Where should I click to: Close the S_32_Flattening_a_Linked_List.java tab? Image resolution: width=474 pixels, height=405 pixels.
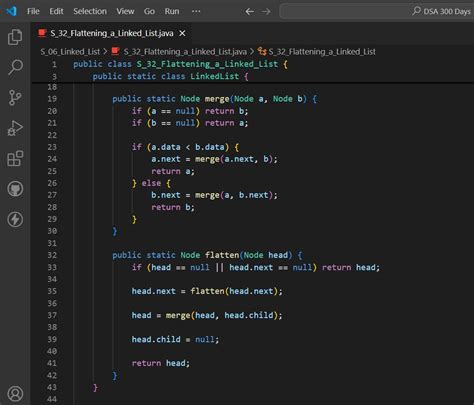pyautogui.click(x=182, y=33)
